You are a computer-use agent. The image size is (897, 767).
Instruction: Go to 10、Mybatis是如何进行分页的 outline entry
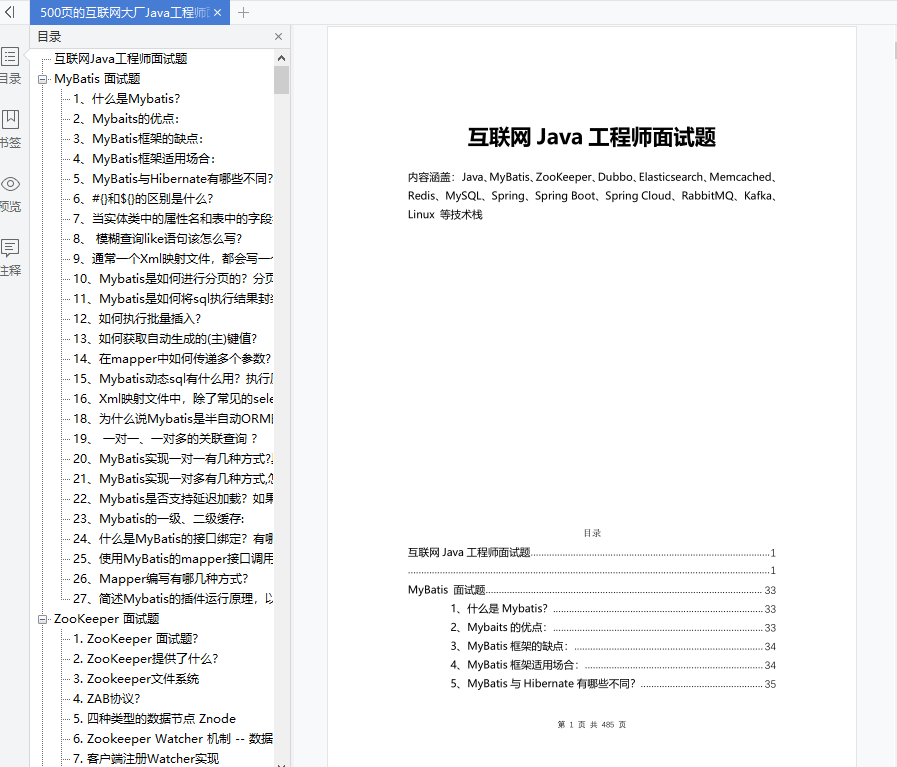[x=173, y=279]
